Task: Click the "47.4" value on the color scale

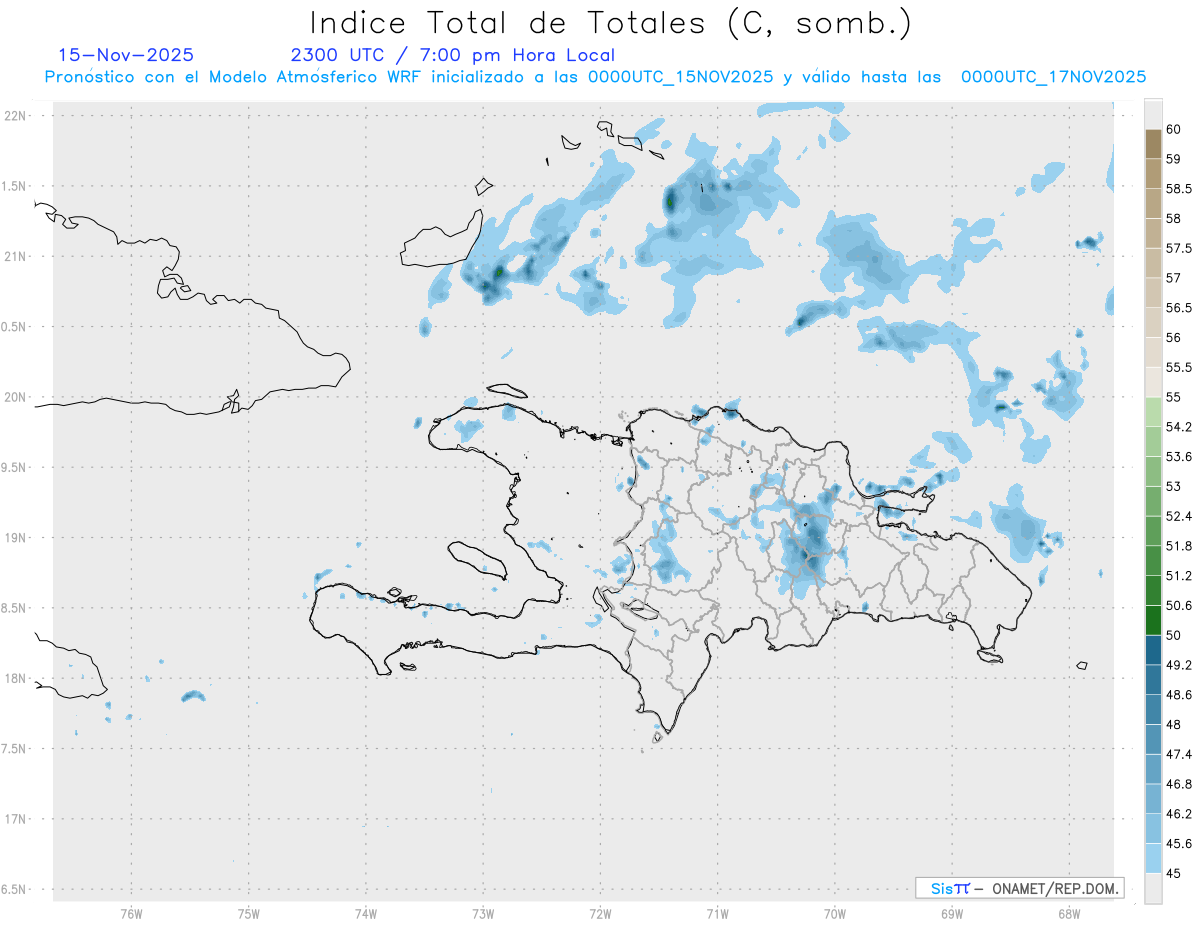Action: [1178, 754]
